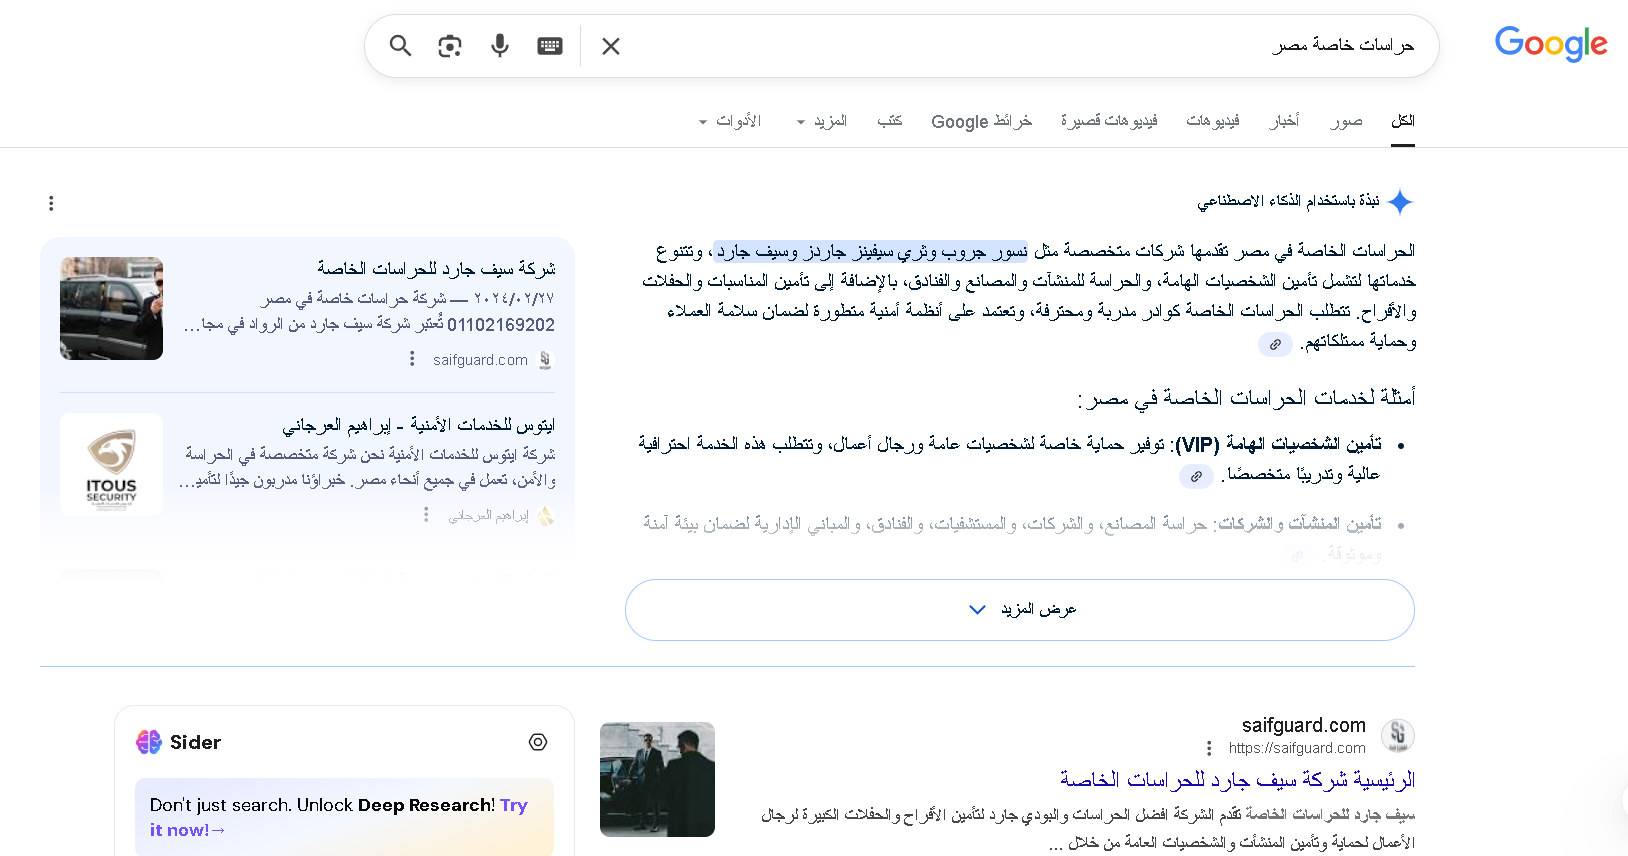Start voice search with microphone icon
Screen dimensions: 1628x856
pos(500,46)
